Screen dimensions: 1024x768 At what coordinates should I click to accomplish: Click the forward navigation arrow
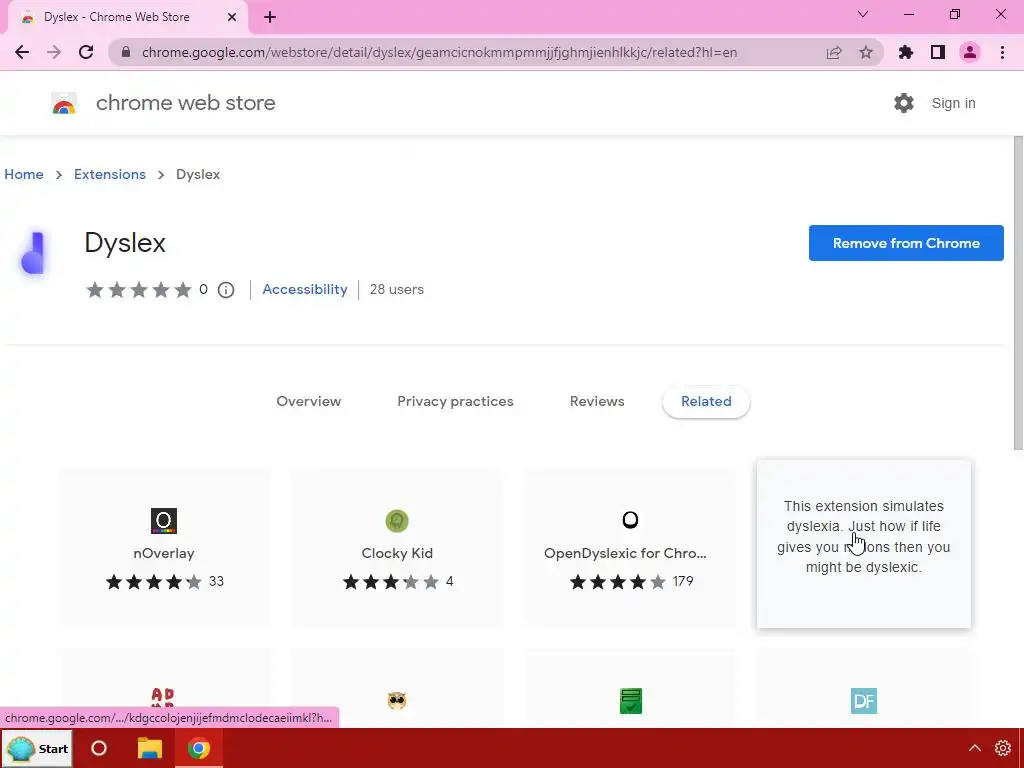[54, 52]
